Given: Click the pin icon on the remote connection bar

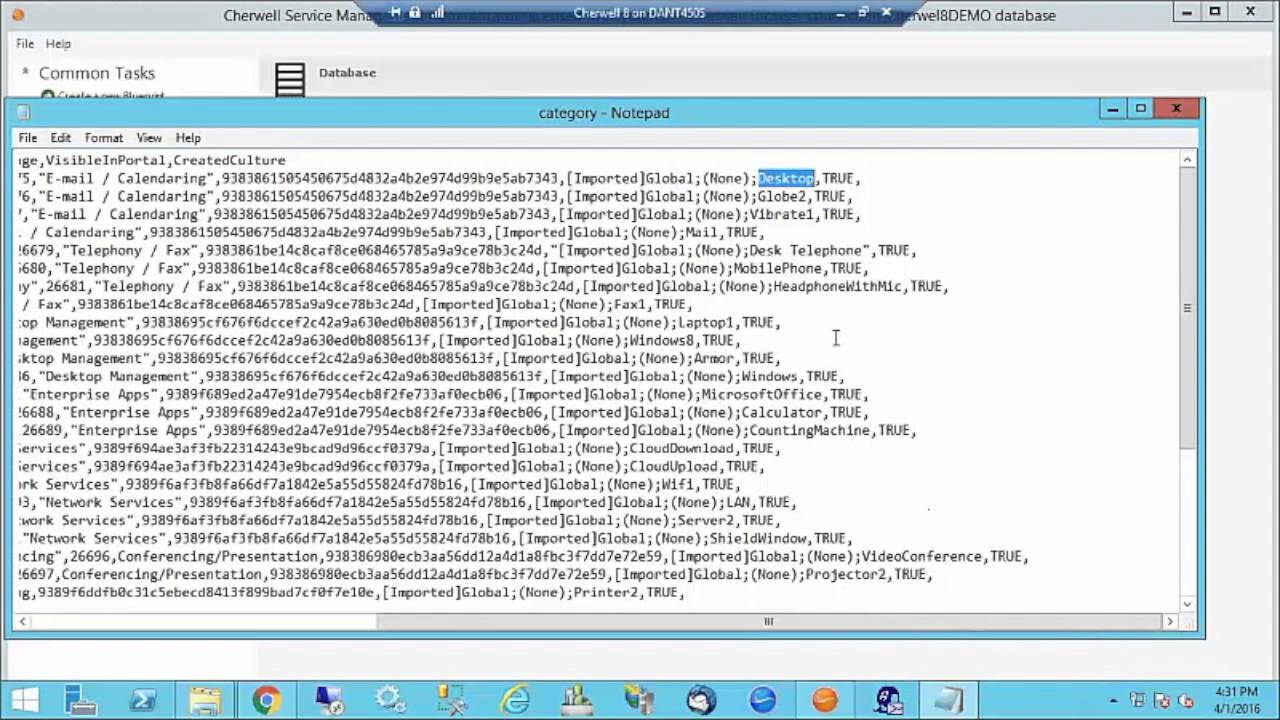Looking at the screenshot, I should point(394,13).
